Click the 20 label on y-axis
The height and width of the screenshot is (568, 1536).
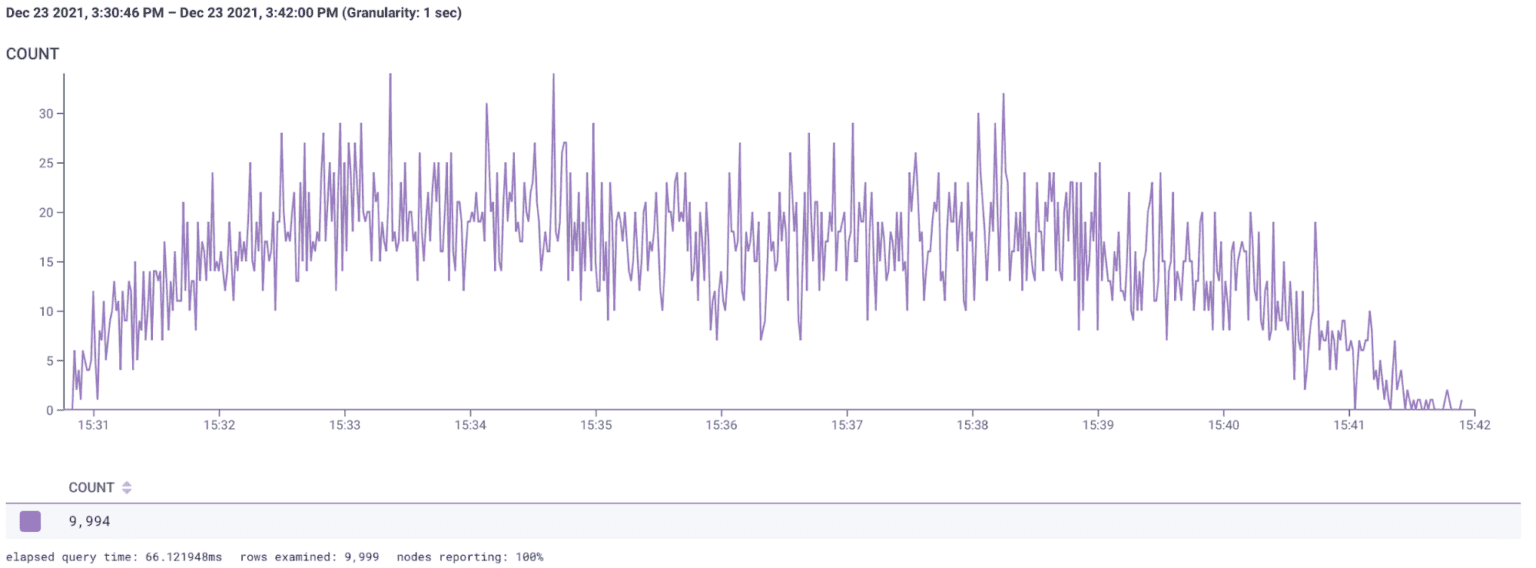(x=46, y=212)
